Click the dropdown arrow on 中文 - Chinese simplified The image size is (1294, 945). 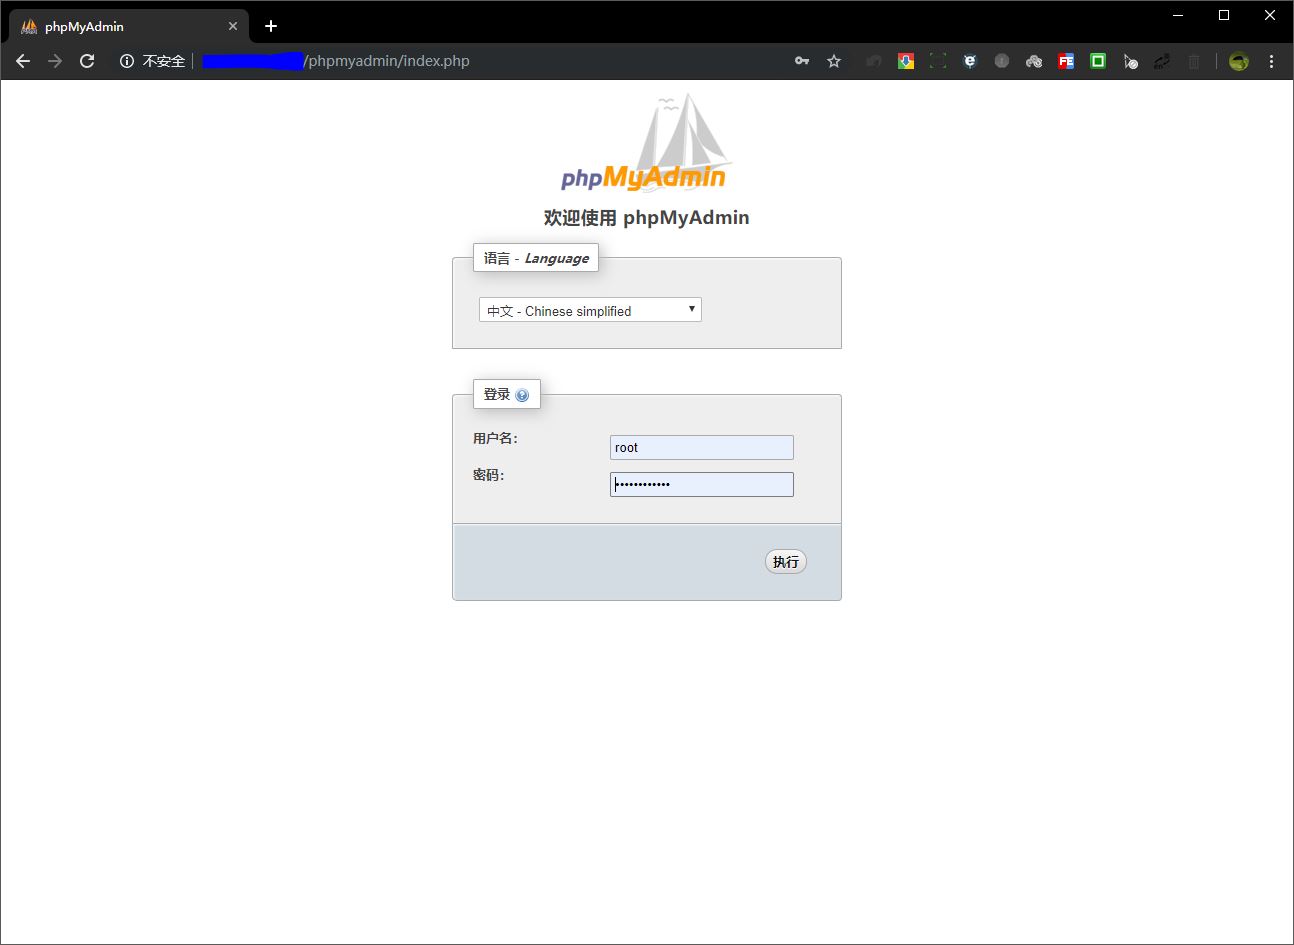(691, 310)
